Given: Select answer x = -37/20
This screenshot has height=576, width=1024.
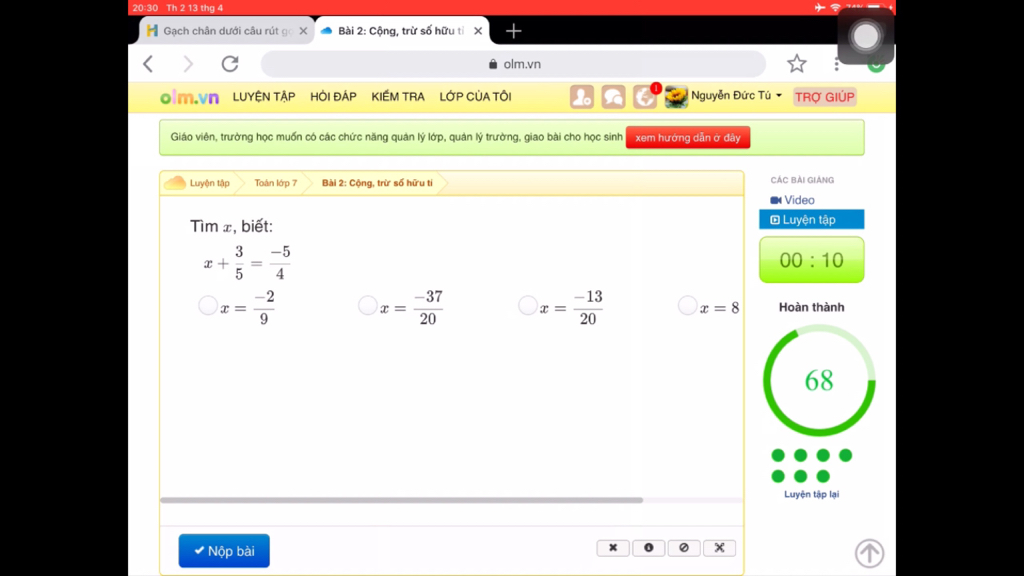Looking at the screenshot, I should (368, 305).
